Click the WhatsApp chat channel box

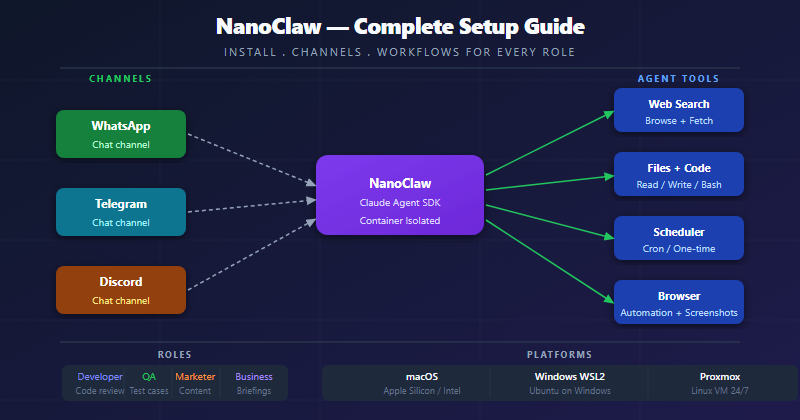tap(121, 134)
